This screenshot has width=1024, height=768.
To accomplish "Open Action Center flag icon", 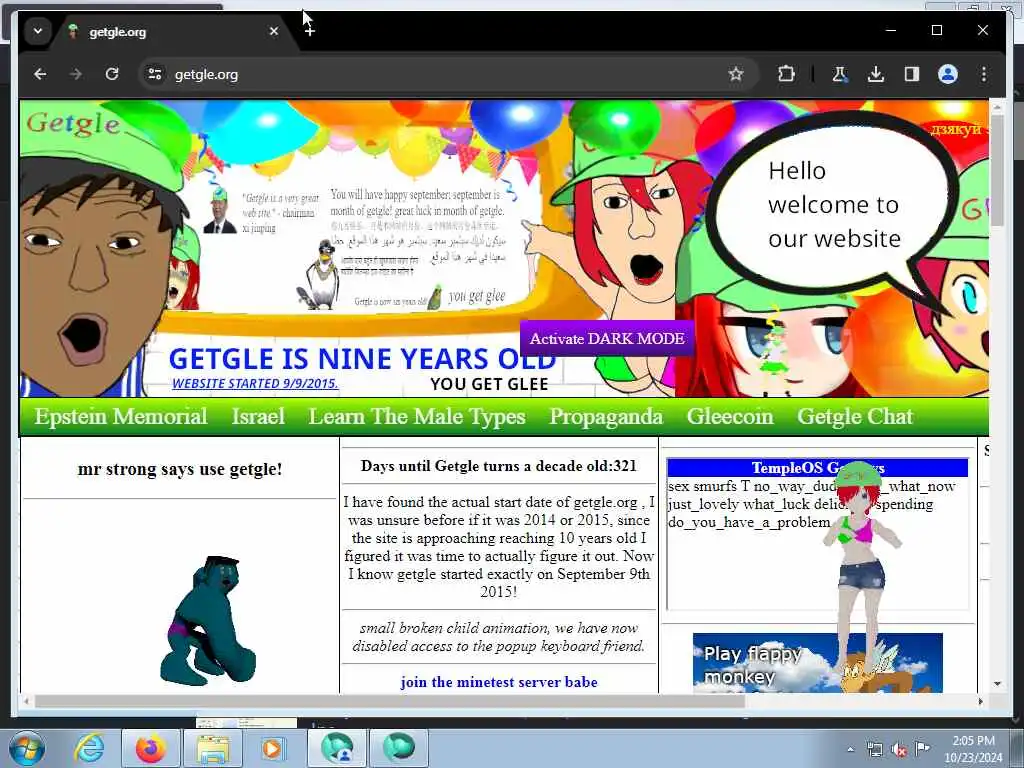I will 922,748.
